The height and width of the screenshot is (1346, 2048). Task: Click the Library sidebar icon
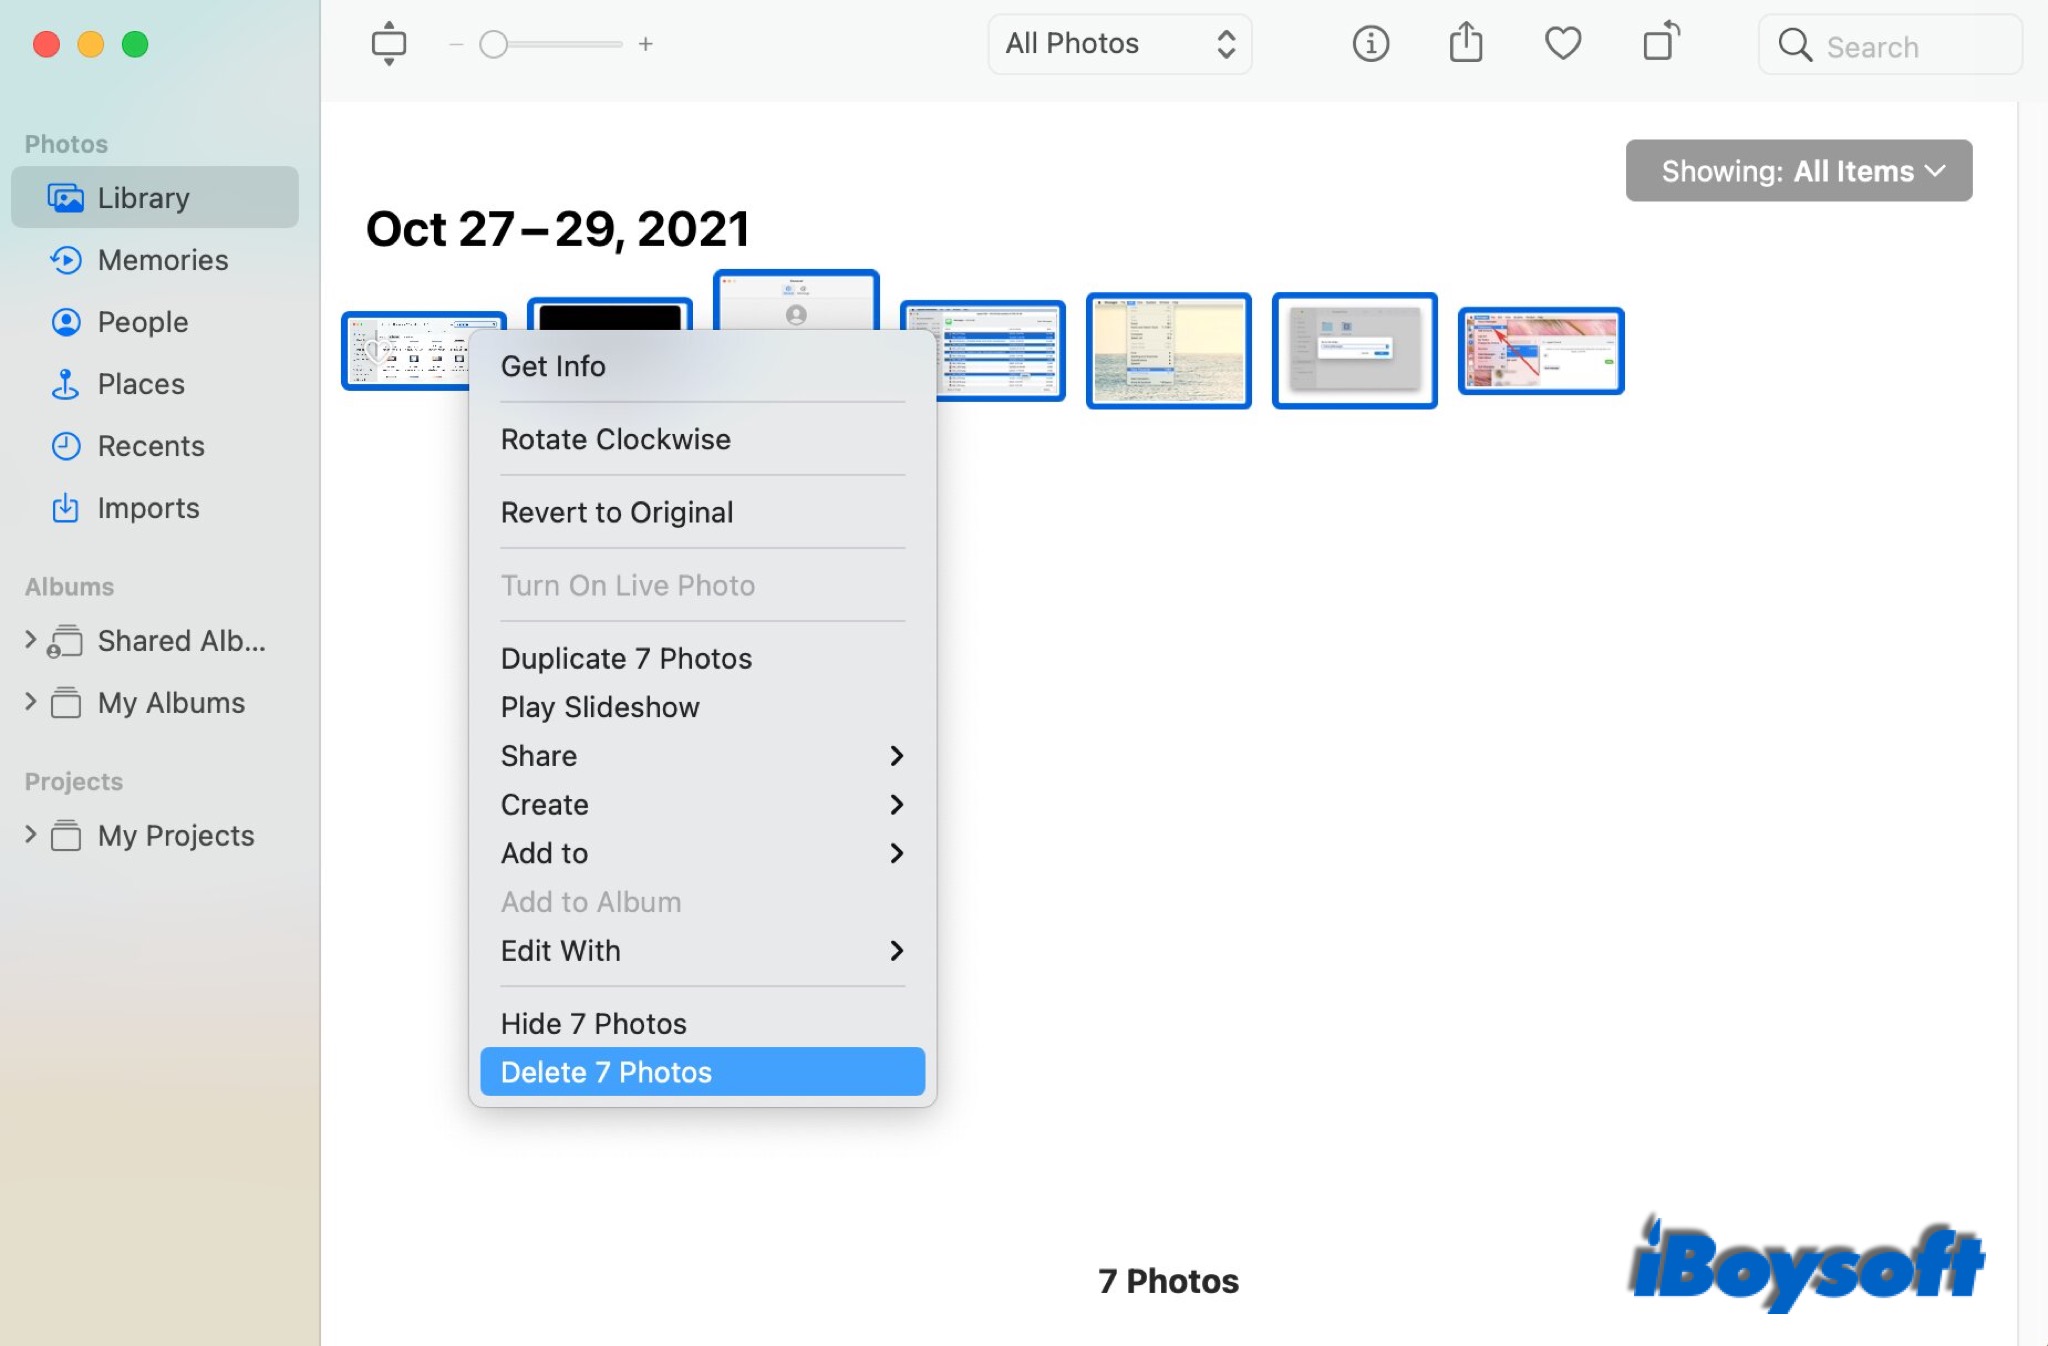(x=63, y=197)
